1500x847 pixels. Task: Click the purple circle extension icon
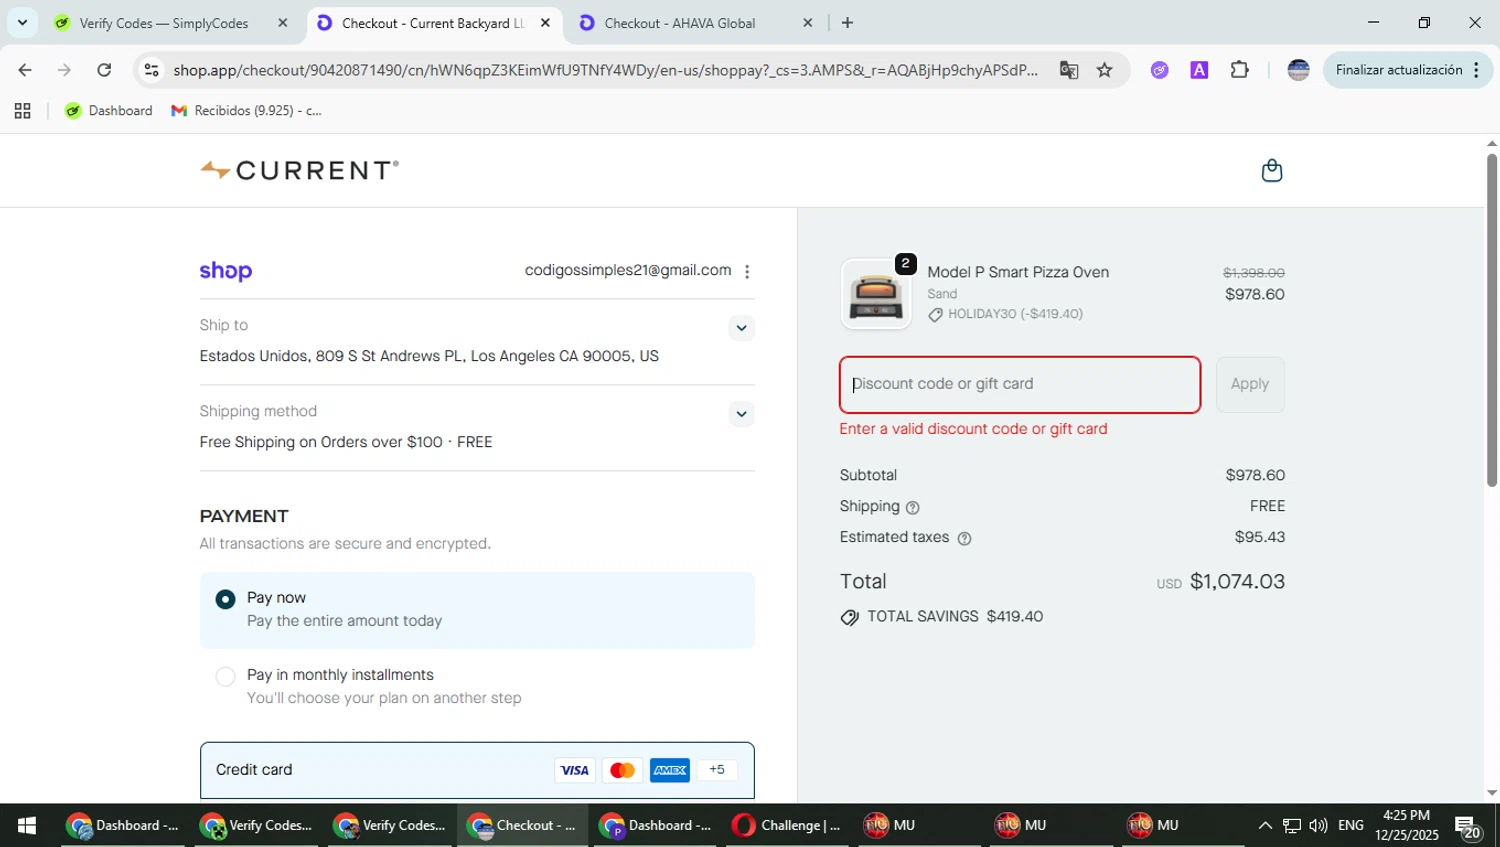1159,70
